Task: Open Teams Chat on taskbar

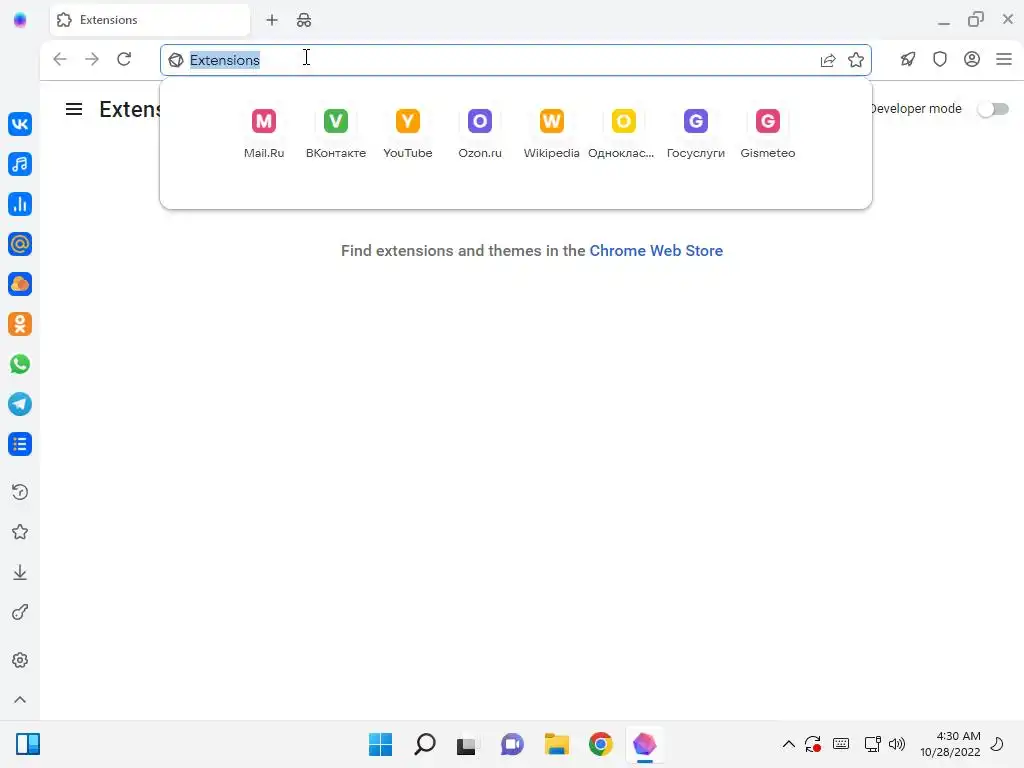Action: (x=513, y=744)
